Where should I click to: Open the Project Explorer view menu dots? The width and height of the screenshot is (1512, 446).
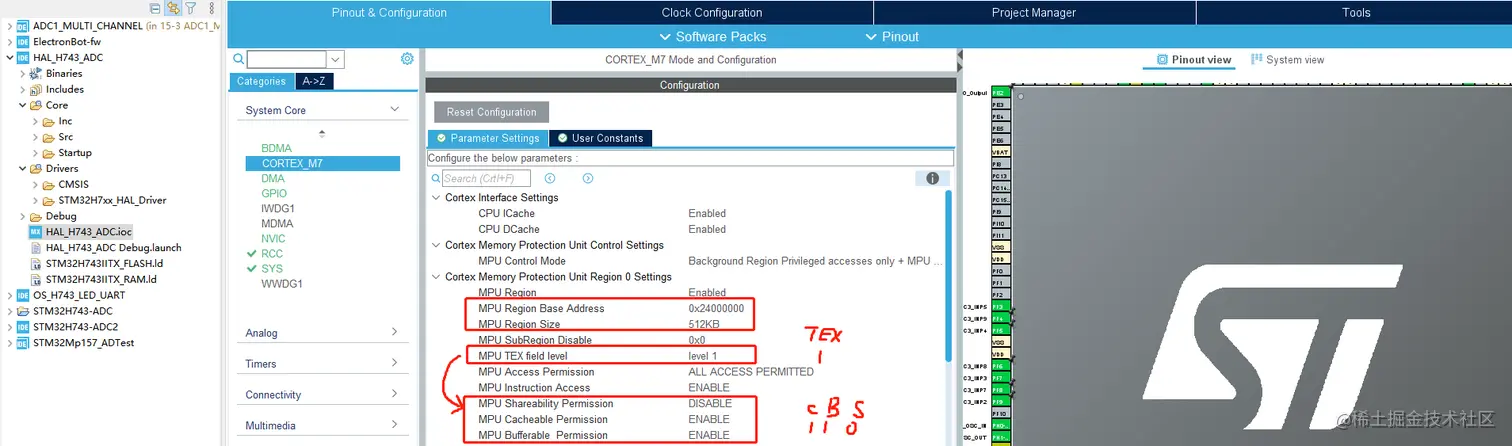click(211, 8)
